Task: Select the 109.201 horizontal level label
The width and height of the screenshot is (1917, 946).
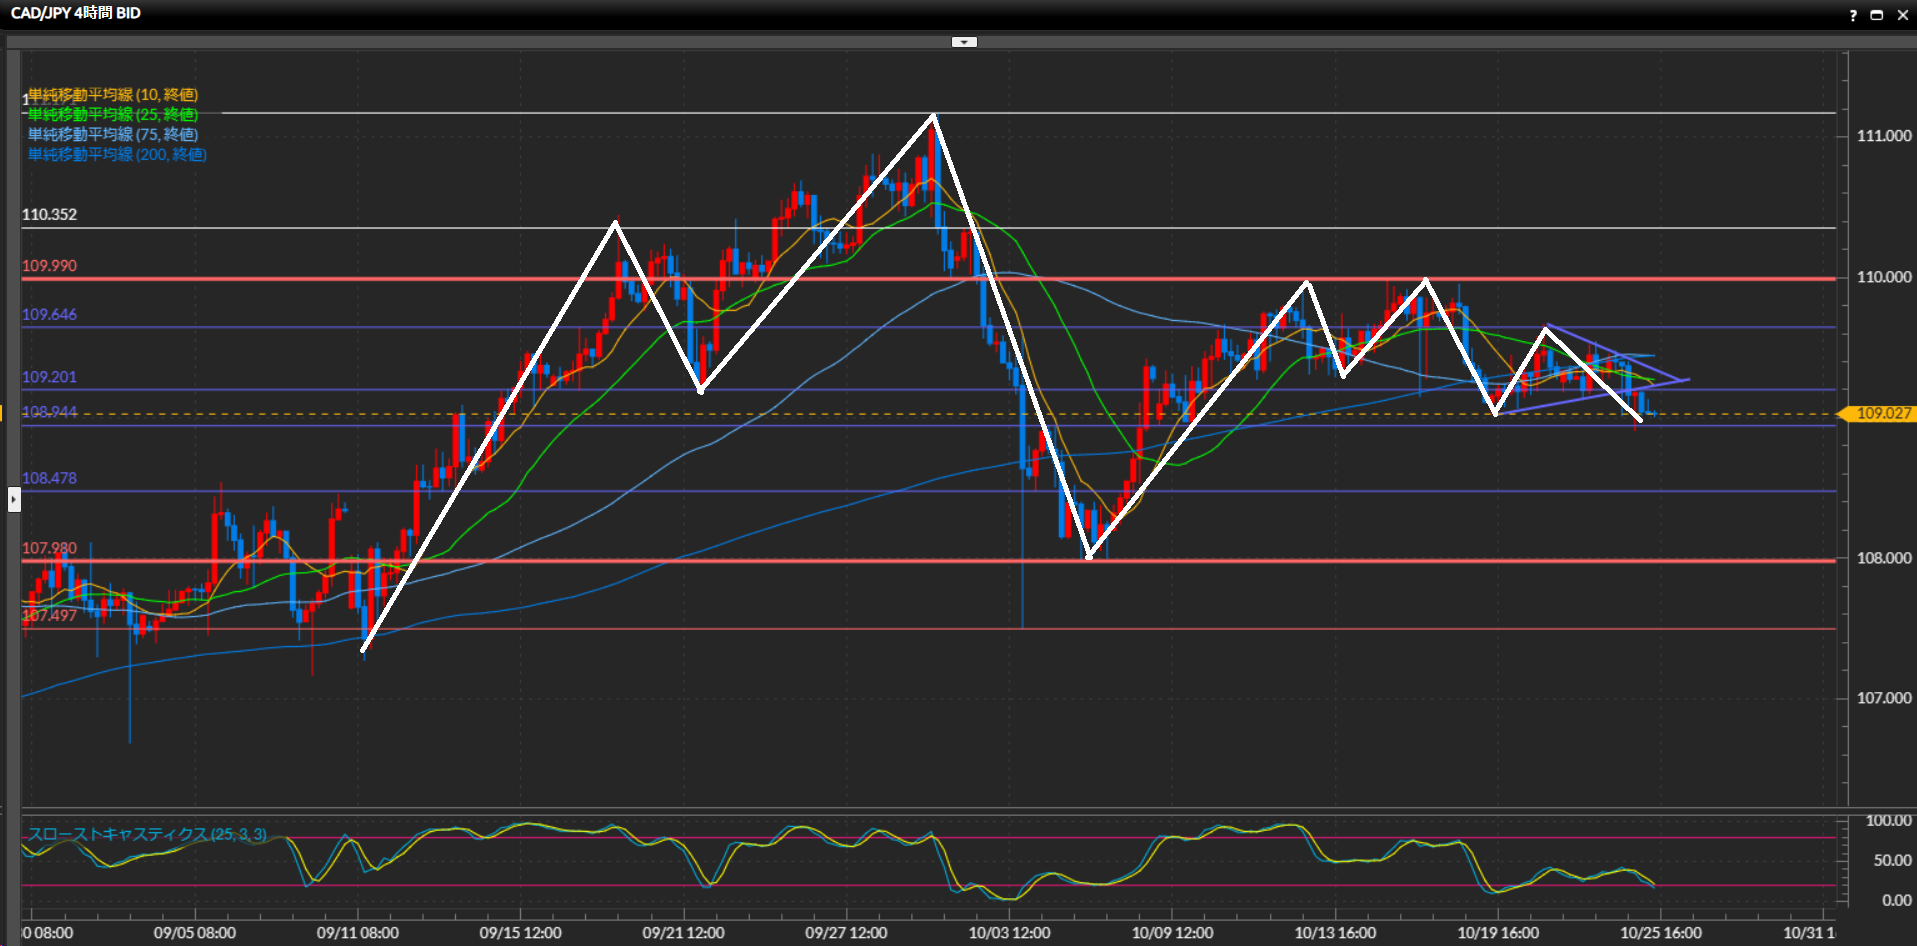Action: coord(50,377)
